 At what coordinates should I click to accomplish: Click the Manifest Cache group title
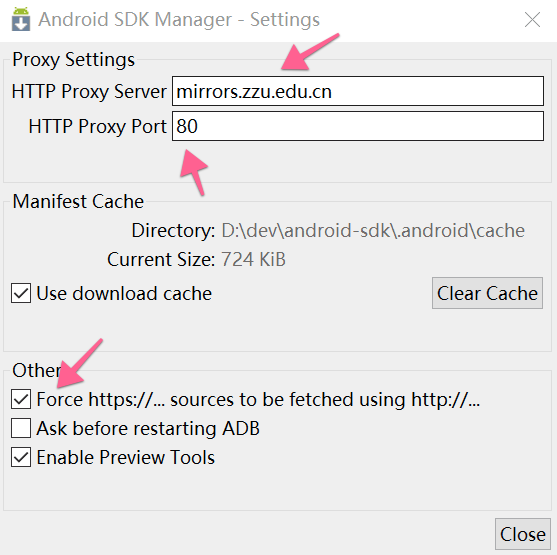[78, 201]
